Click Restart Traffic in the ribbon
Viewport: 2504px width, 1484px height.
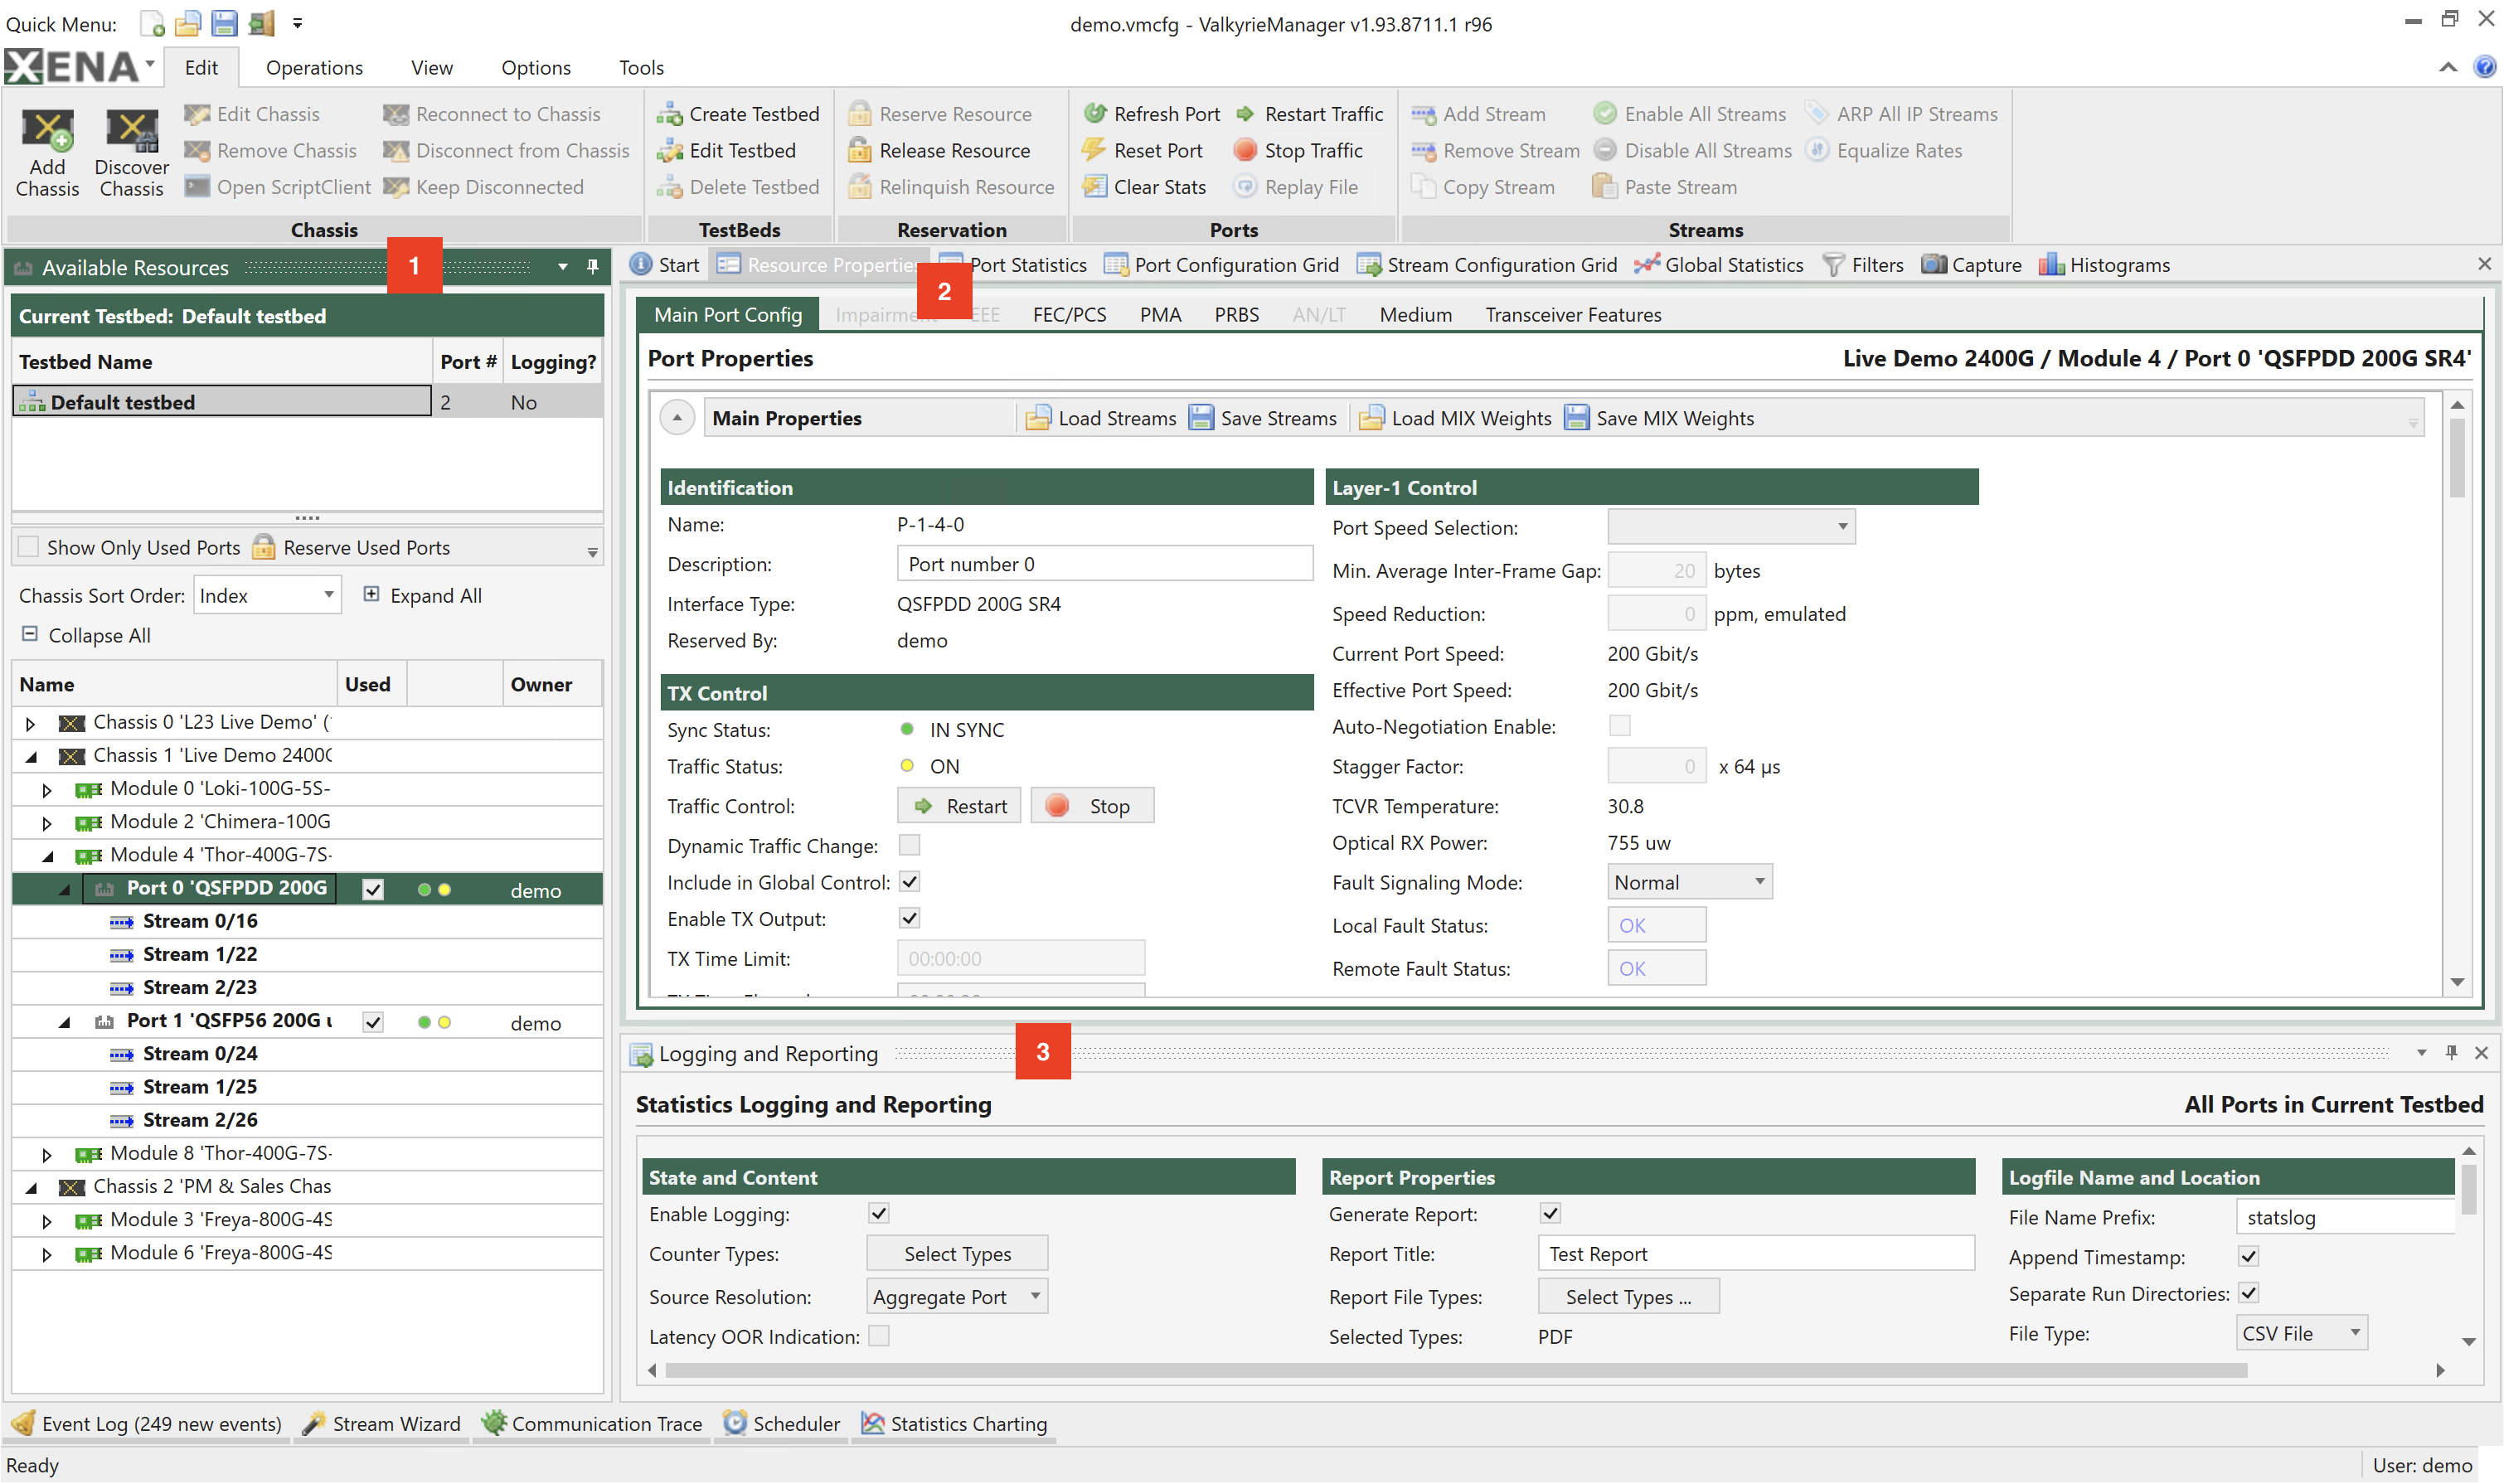click(x=1310, y=114)
